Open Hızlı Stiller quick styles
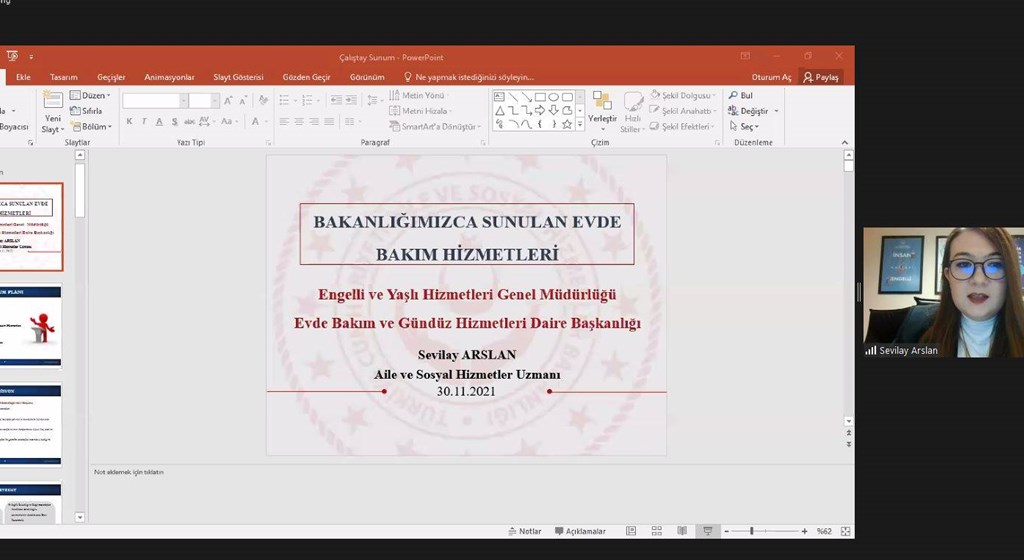Screen dimensions: 1024x560 pyautogui.click(x=632, y=112)
